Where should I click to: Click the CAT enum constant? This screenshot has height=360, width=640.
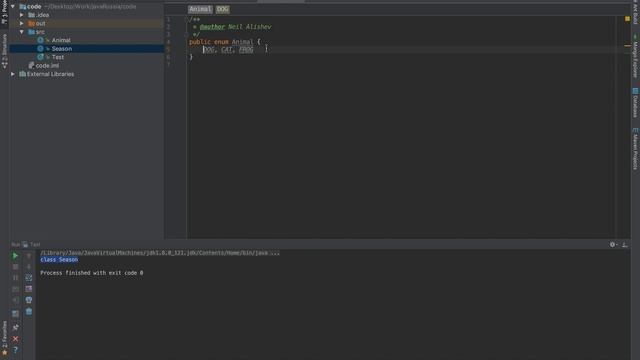[x=226, y=50]
